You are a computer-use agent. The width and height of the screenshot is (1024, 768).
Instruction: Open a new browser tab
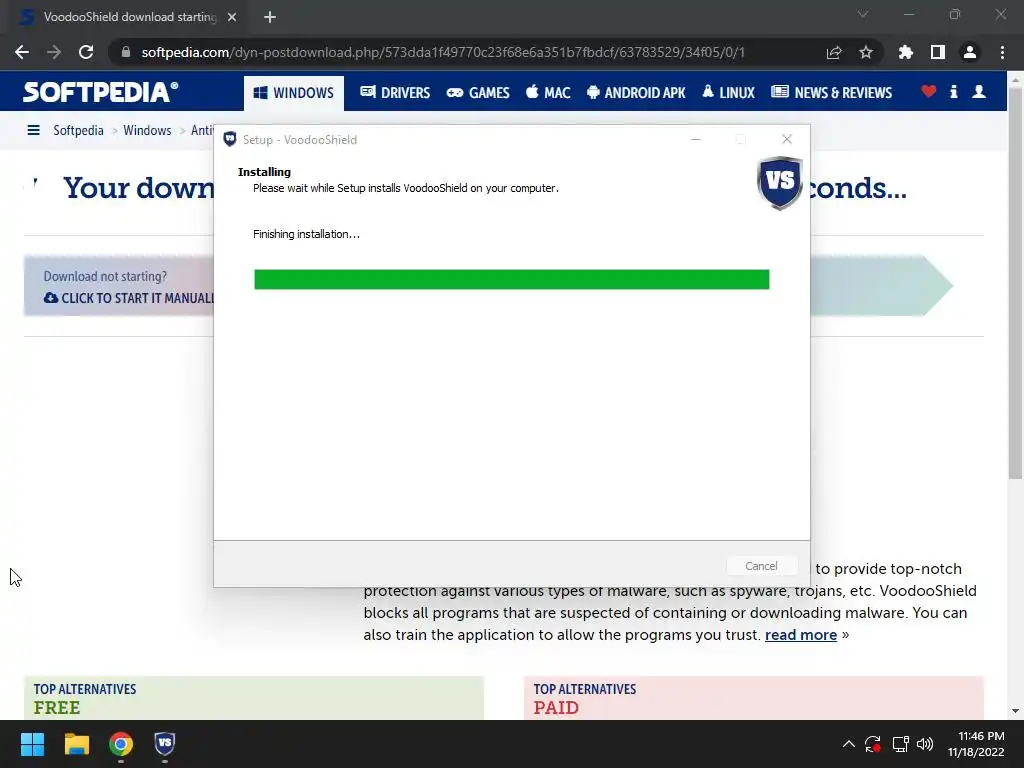(270, 17)
